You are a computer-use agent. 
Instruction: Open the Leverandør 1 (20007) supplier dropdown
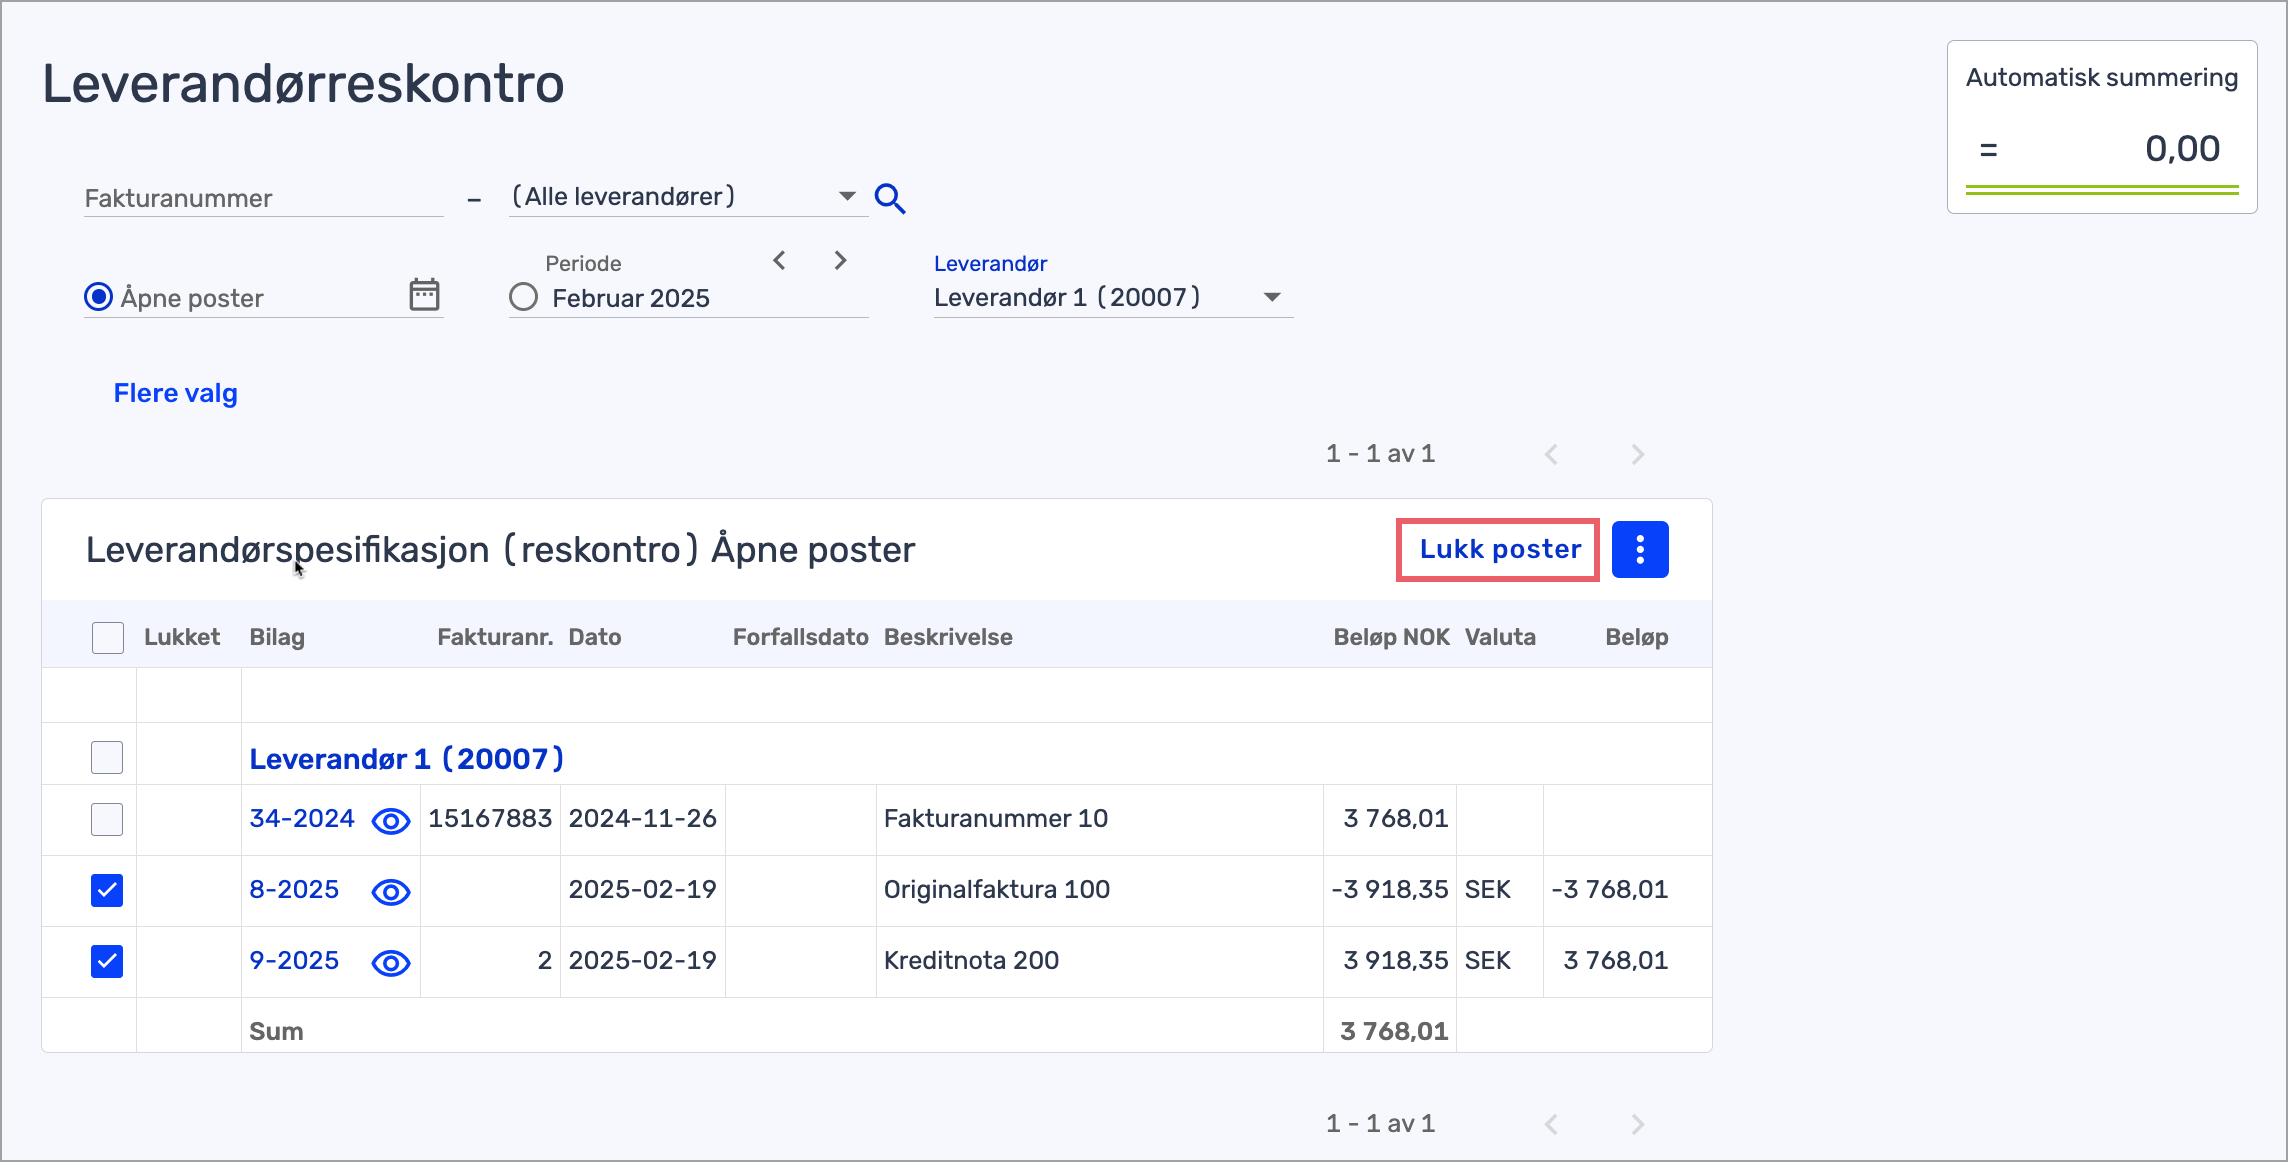pyautogui.click(x=1113, y=297)
